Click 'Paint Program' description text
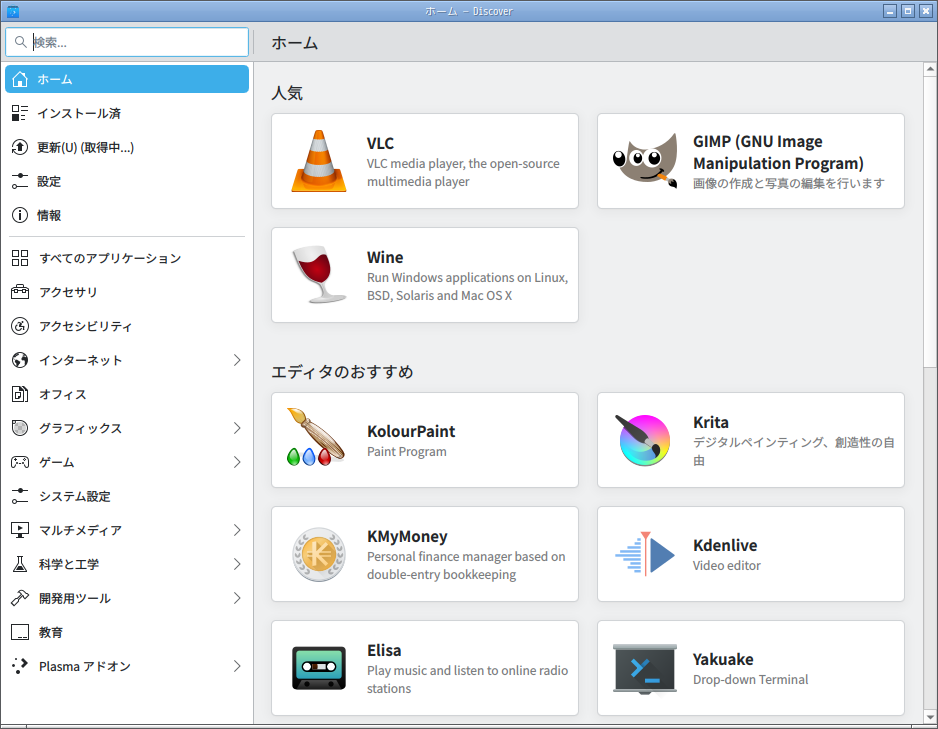The height and width of the screenshot is (729, 938). point(407,452)
